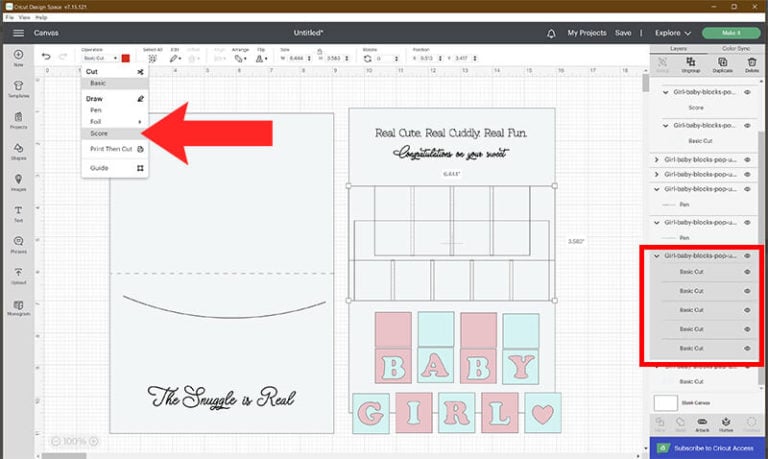Image resolution: width=768 pixels, height=459 pixels.
Task: Click Save in the header
Action: click(x=623, y=33)
